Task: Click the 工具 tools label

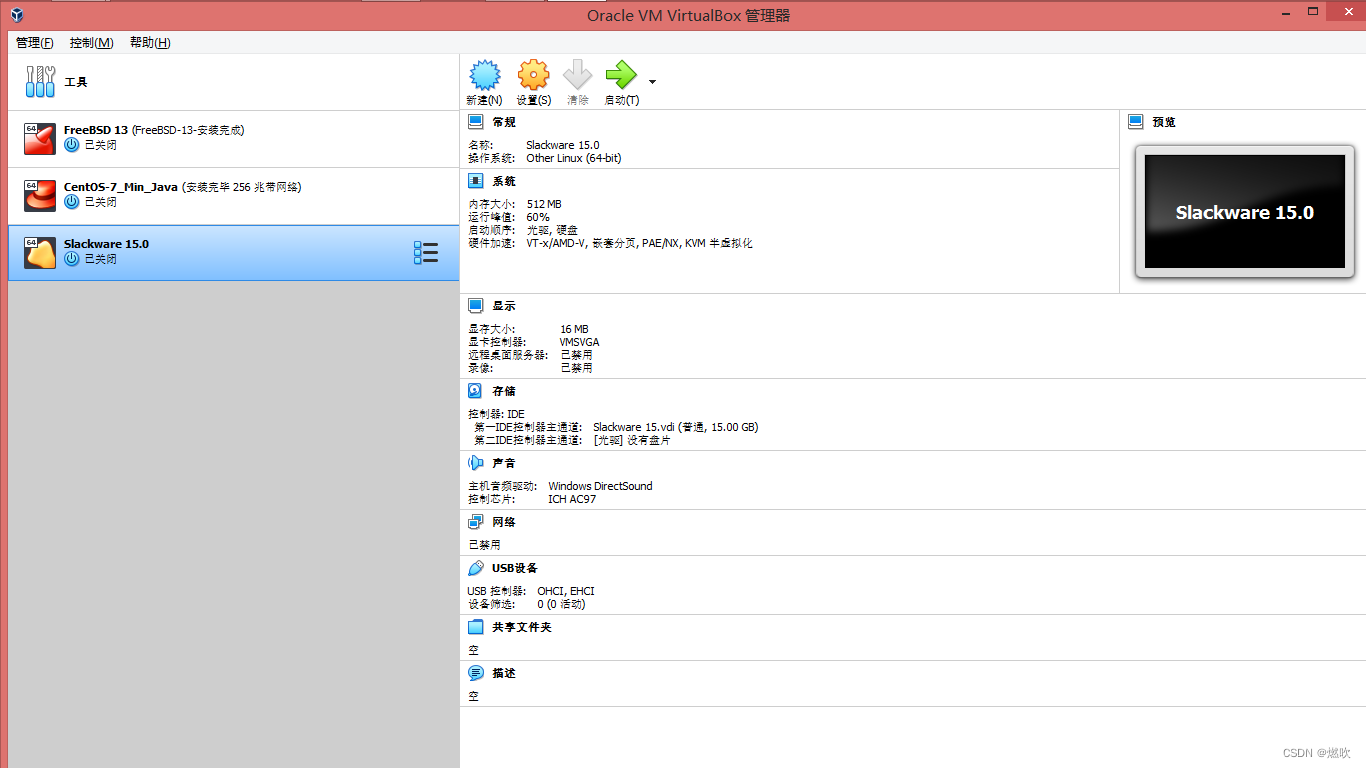Action: [x=76, y=82]
